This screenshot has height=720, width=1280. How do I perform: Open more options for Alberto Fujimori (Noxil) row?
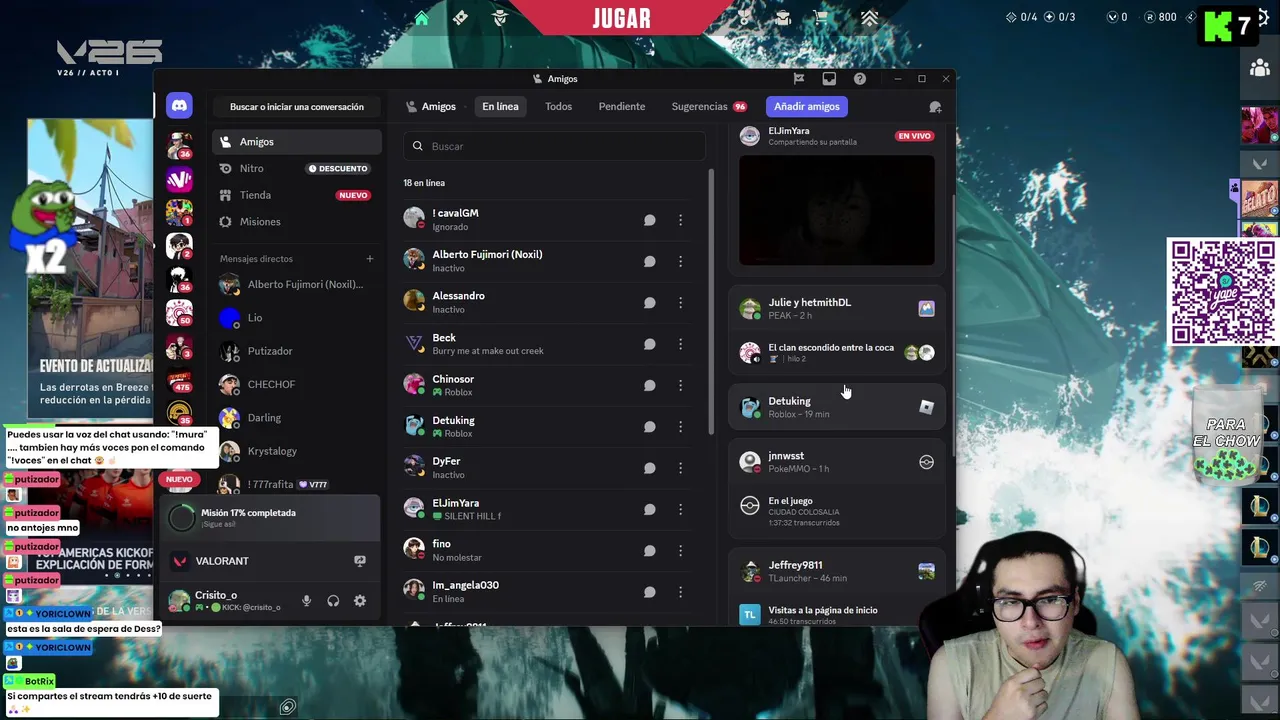click(681, 261)
